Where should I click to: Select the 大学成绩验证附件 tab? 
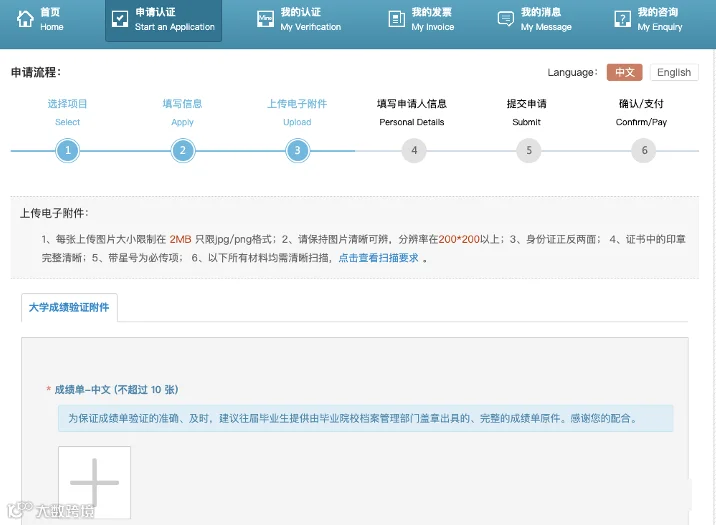coord(69,307)
